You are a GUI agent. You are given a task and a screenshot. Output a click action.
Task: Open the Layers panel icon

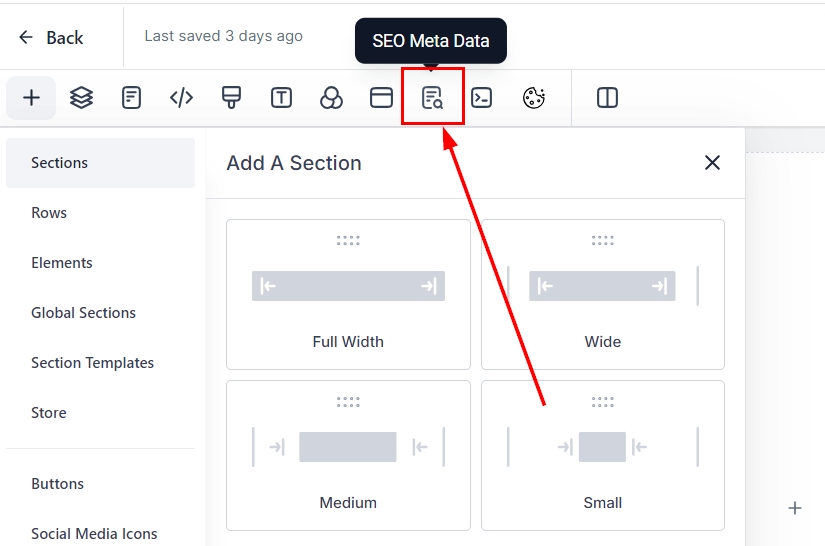81,97
